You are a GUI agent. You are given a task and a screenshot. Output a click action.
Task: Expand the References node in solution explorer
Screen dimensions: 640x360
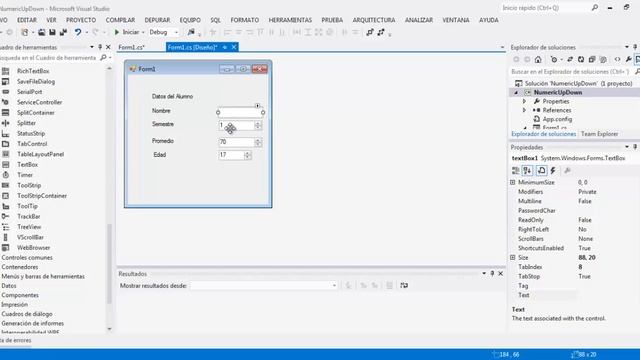click(x=524, y=110)
